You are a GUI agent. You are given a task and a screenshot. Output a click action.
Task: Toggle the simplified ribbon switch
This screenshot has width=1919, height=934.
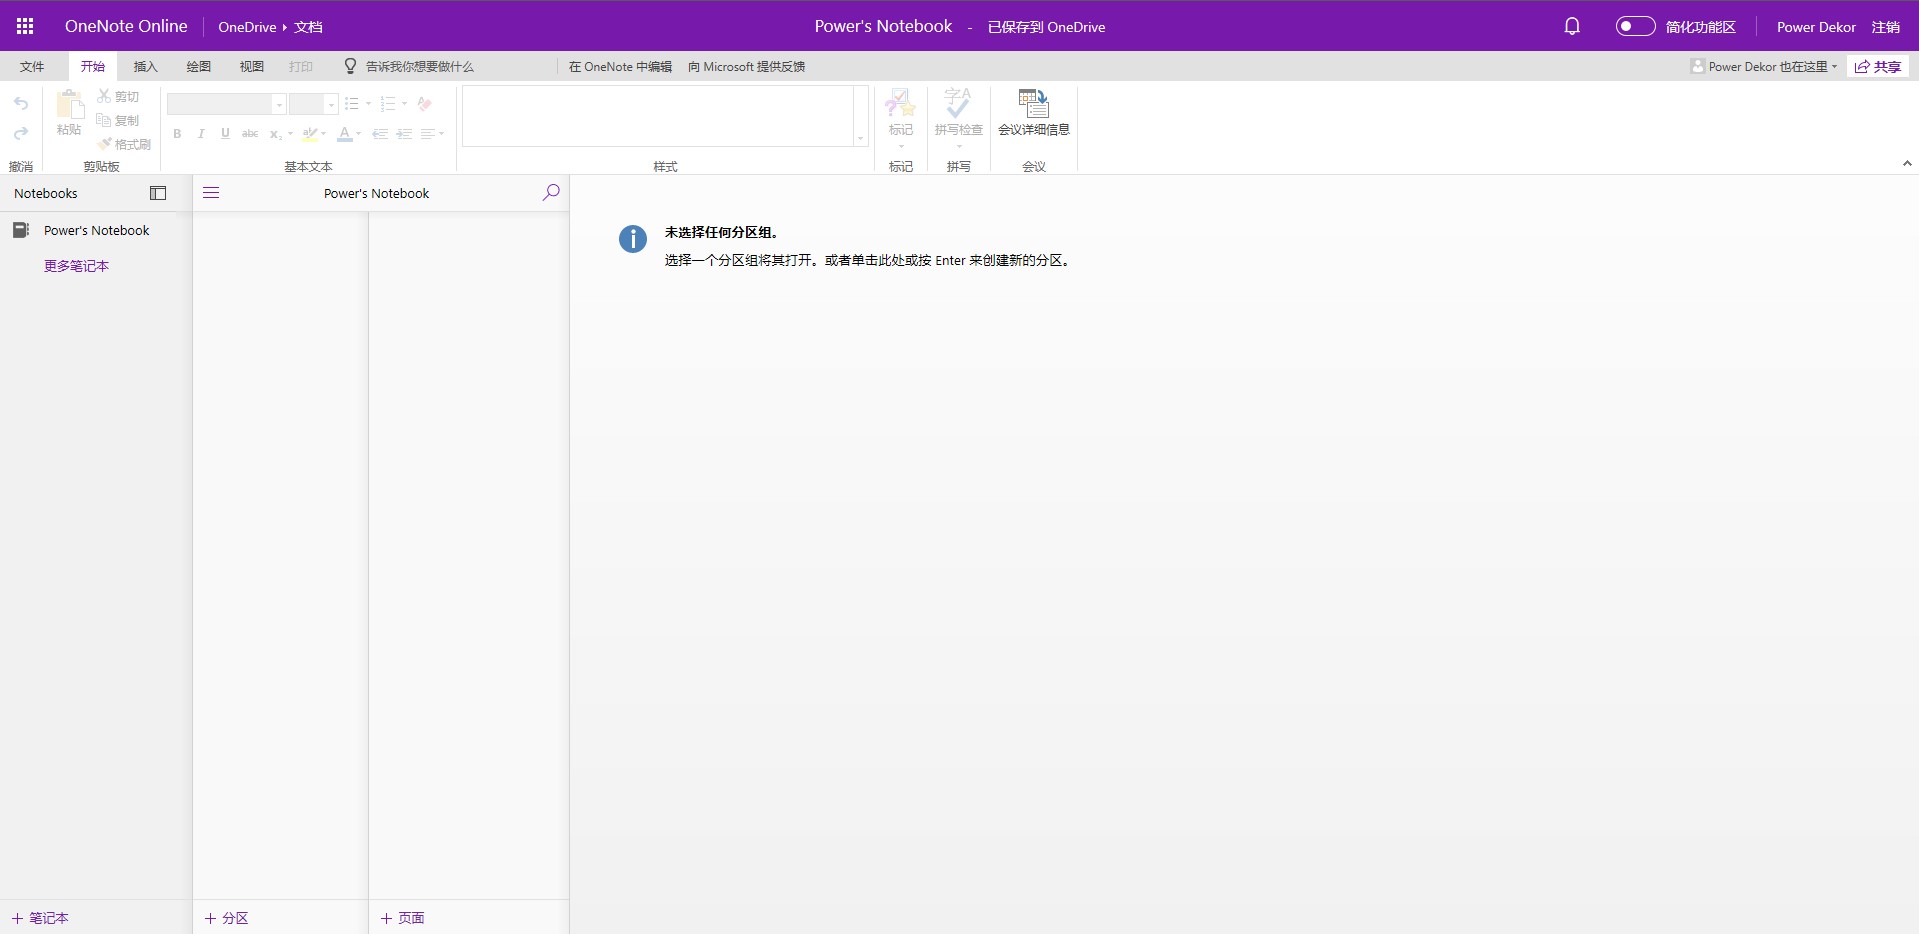click(x=1635, y=26)
